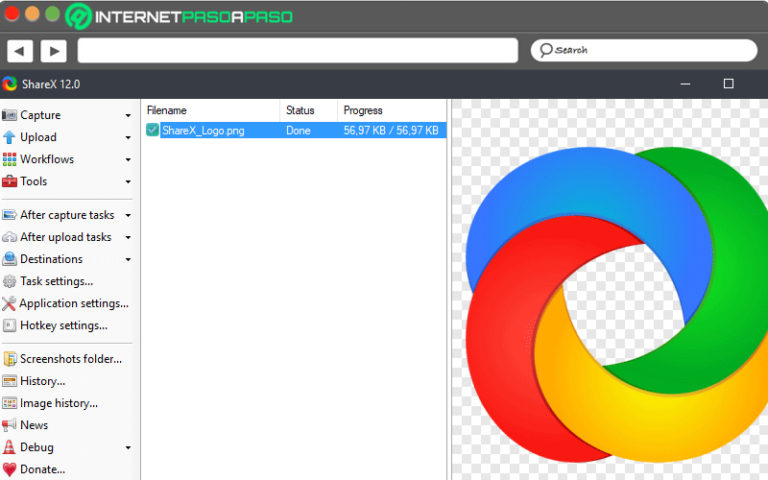768x480 pixels.
Task: Expand the After upload tasks arrow
Action: tap(128, 238)
